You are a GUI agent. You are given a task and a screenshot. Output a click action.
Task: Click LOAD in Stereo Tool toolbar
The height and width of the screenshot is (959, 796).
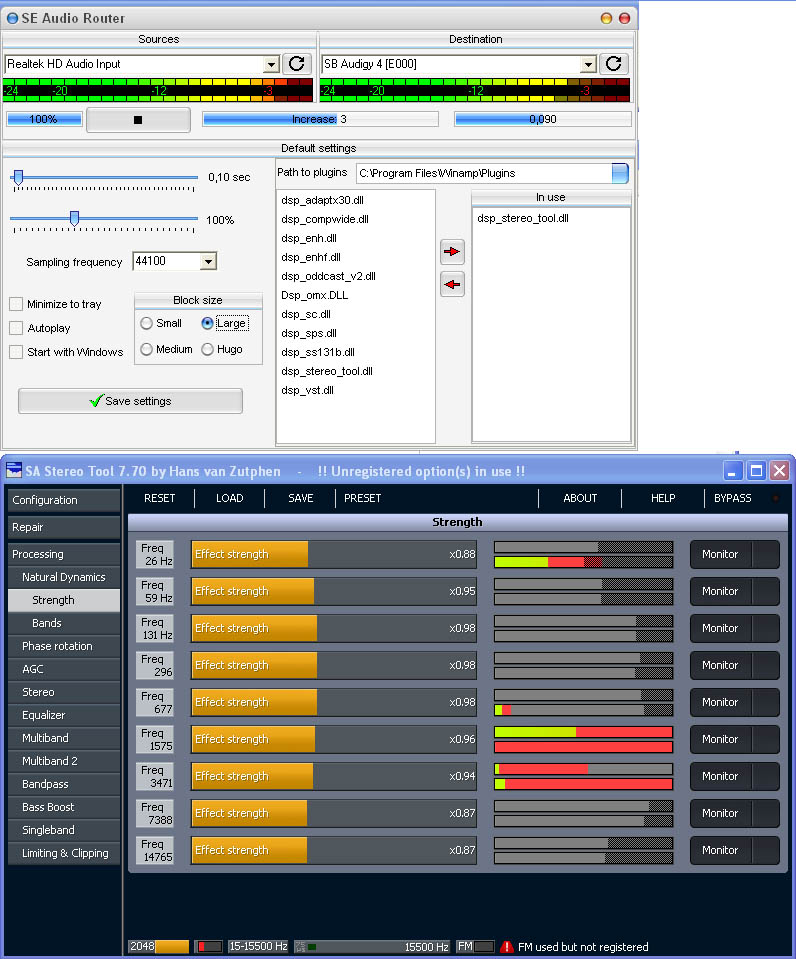[229, 498]
